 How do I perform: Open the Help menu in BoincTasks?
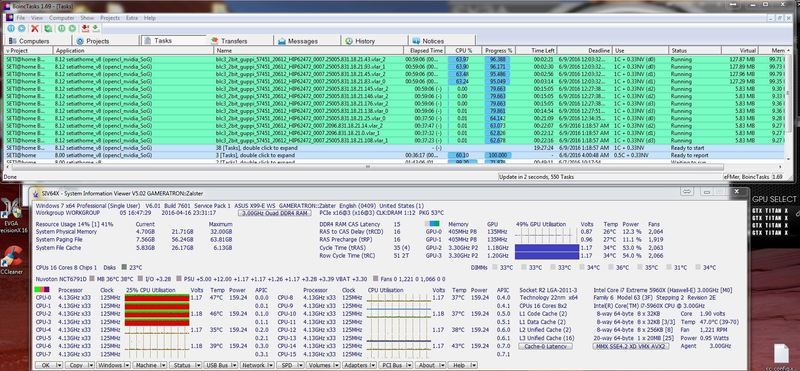coord(149,18)
